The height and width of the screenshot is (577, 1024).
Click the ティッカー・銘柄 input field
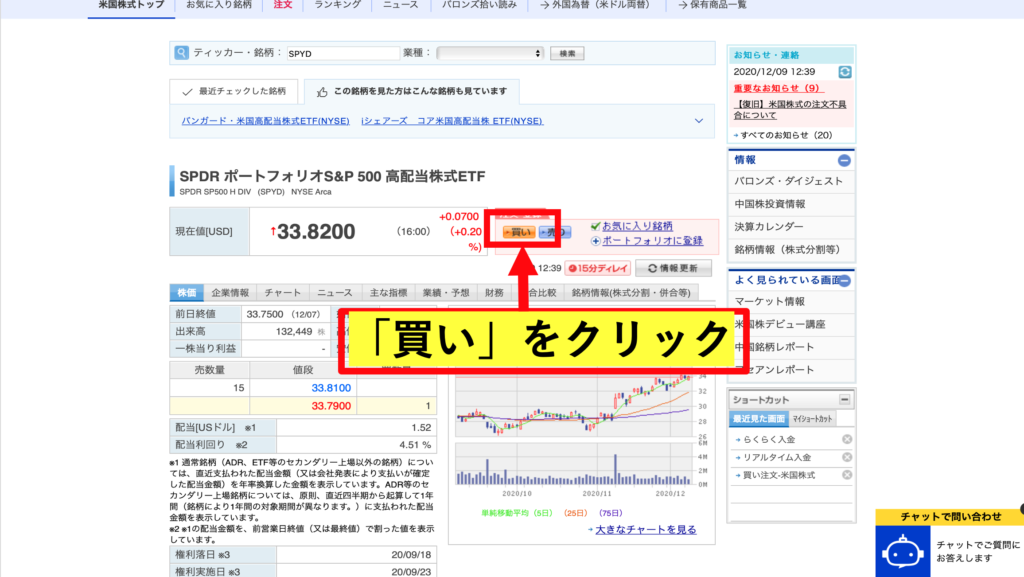(x=343, y=53)
